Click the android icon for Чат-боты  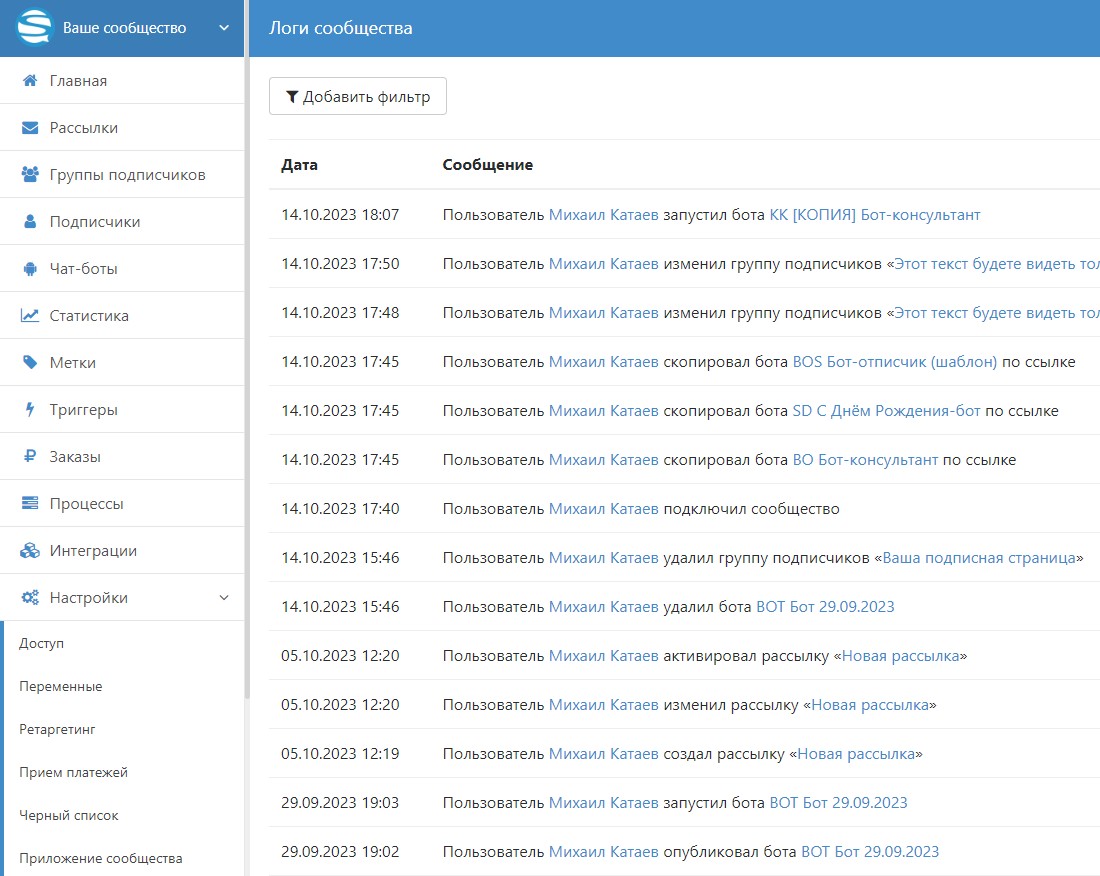tap(30, 269)
